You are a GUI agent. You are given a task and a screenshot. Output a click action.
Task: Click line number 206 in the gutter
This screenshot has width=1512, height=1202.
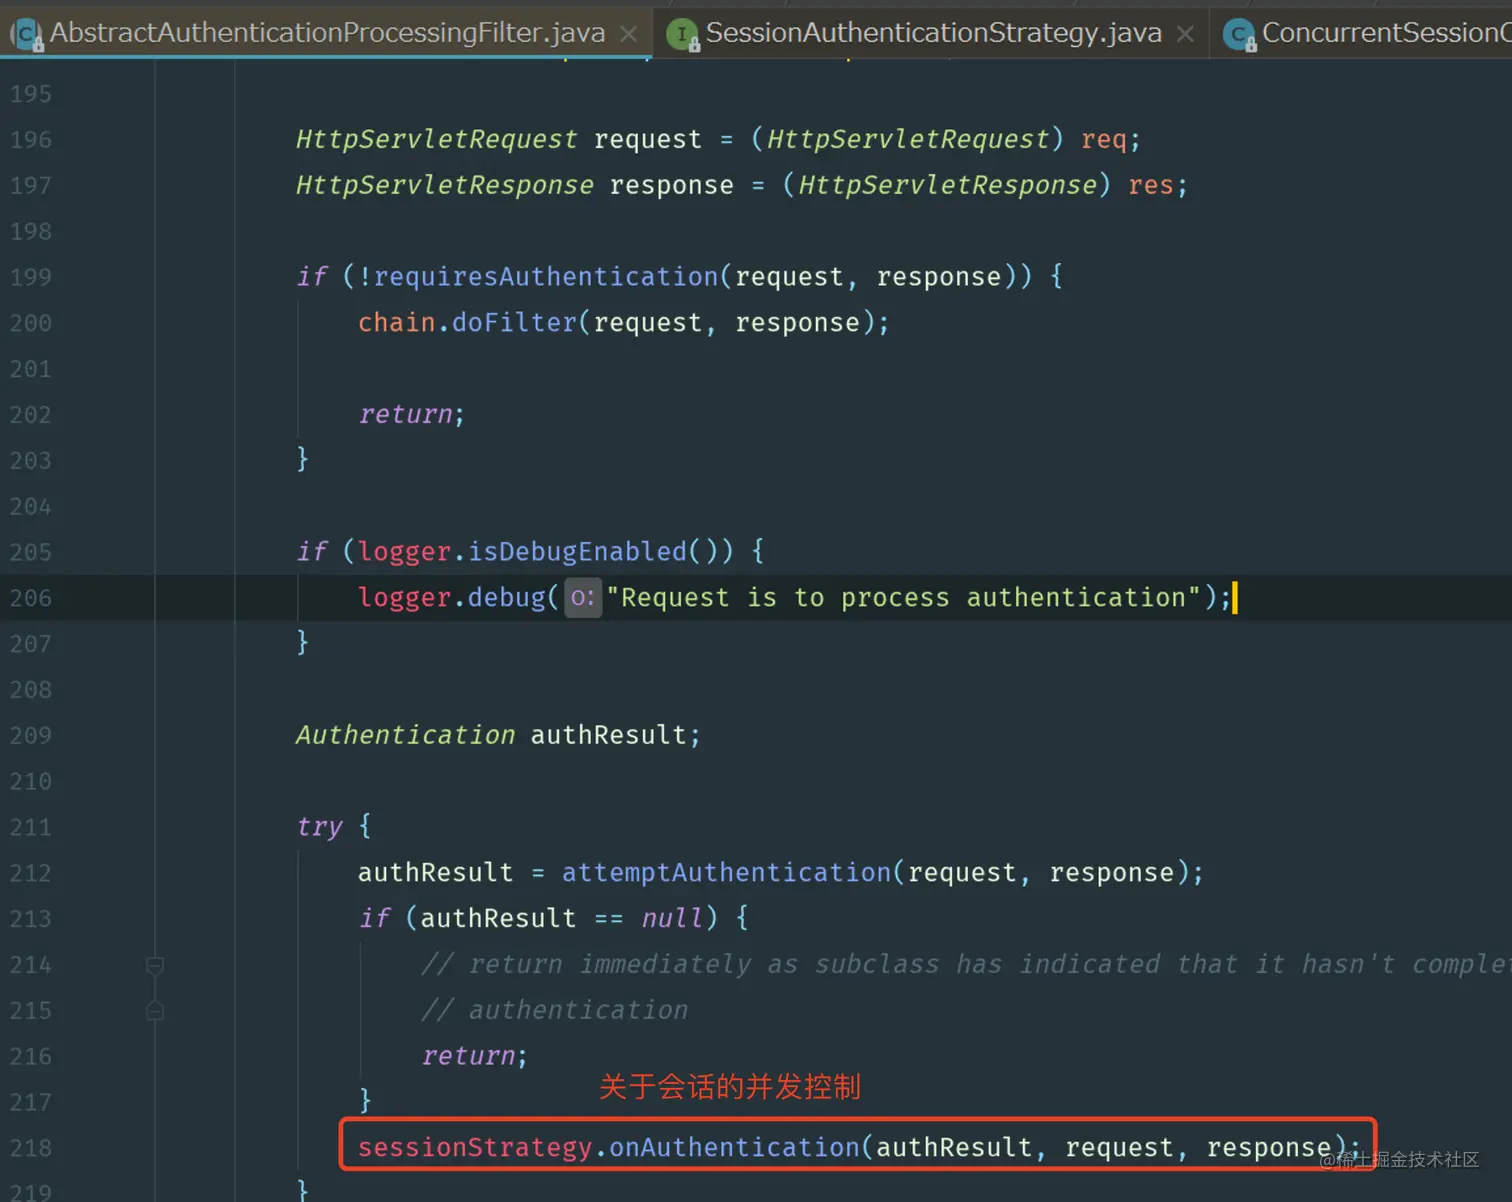31,598
